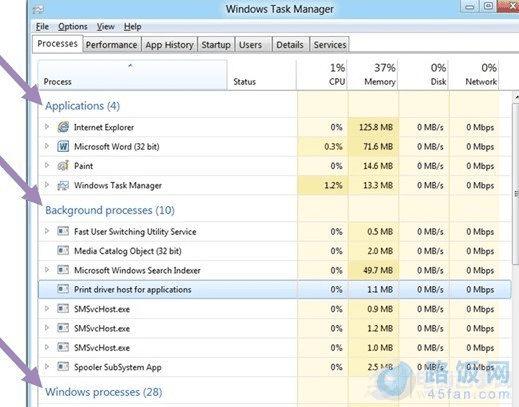The width and height of the screenshot is (519, 407).
Task: Open the Services tab
Action: [330, 45]
